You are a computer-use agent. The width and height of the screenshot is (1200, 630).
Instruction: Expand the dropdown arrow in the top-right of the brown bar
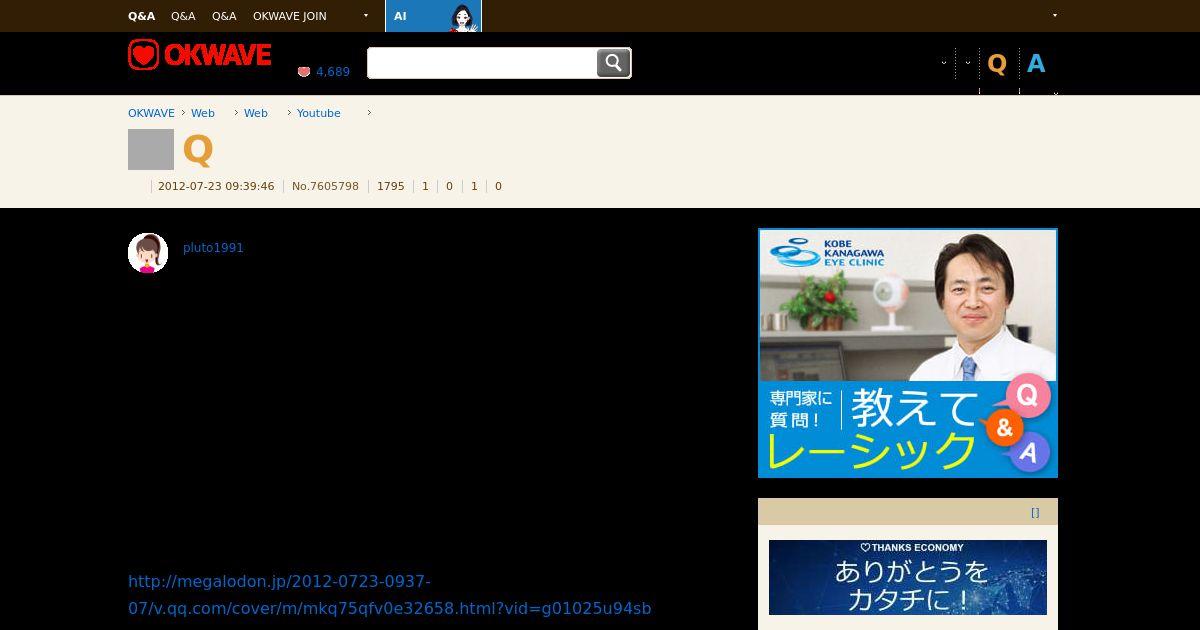tap(1055, 16)
